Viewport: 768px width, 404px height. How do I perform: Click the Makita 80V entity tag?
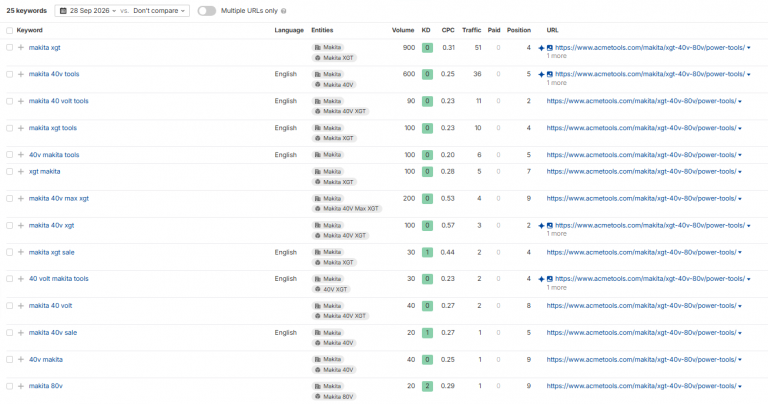(334, 397)
